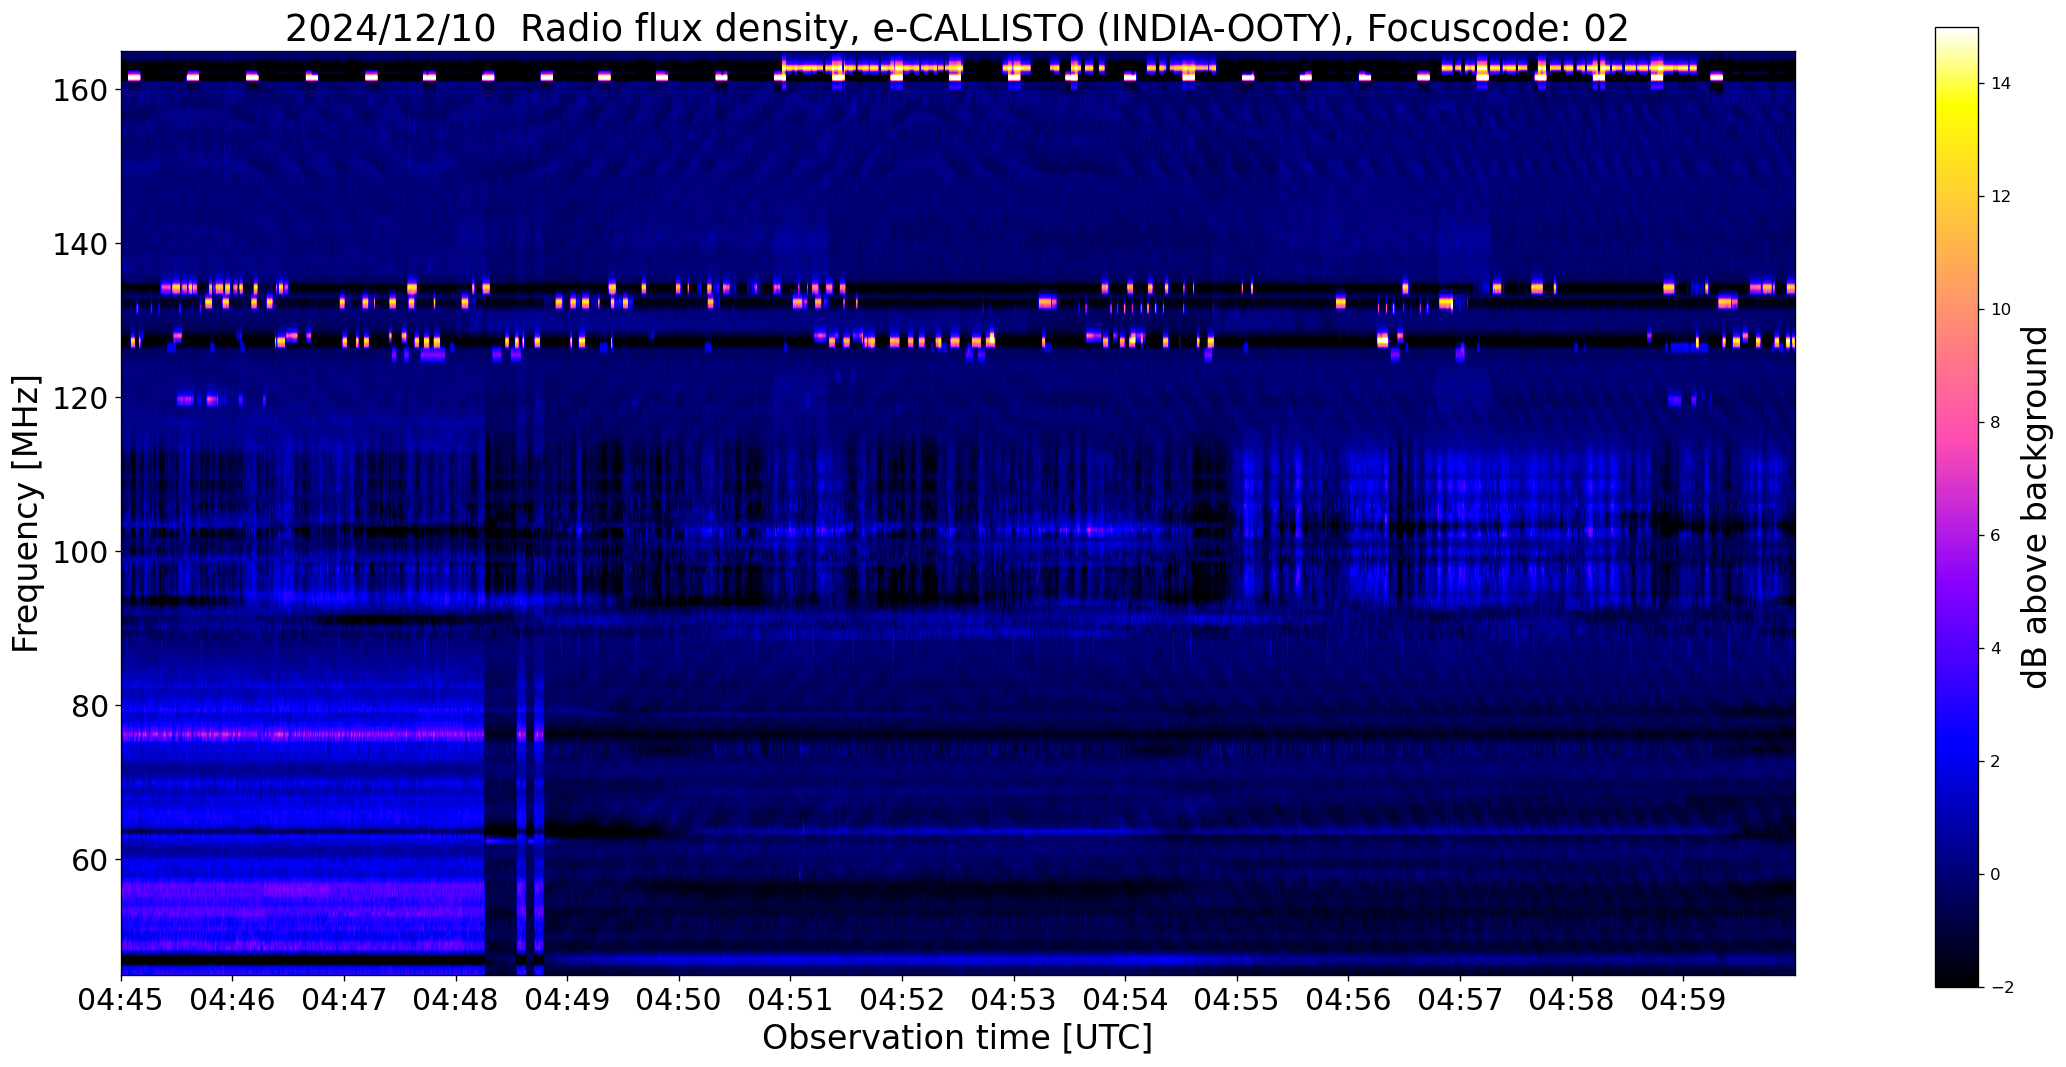Click the colorbar tick label 10
This screenshot has height=1067, width=2066.
click(2001, 310)
